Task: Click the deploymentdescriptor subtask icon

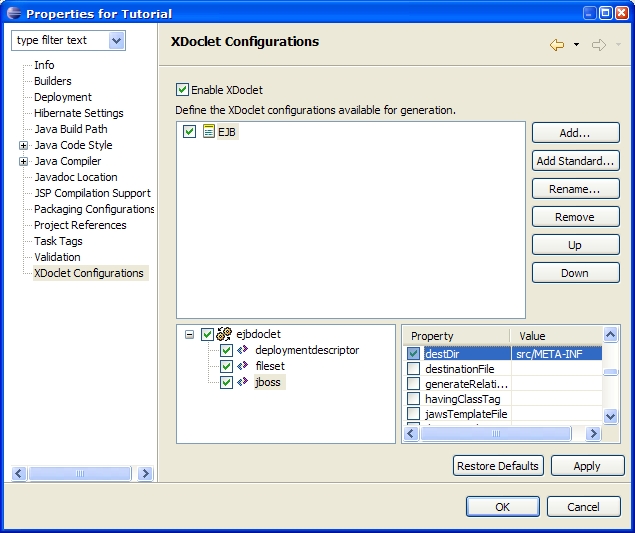Action: click(243, 351)
